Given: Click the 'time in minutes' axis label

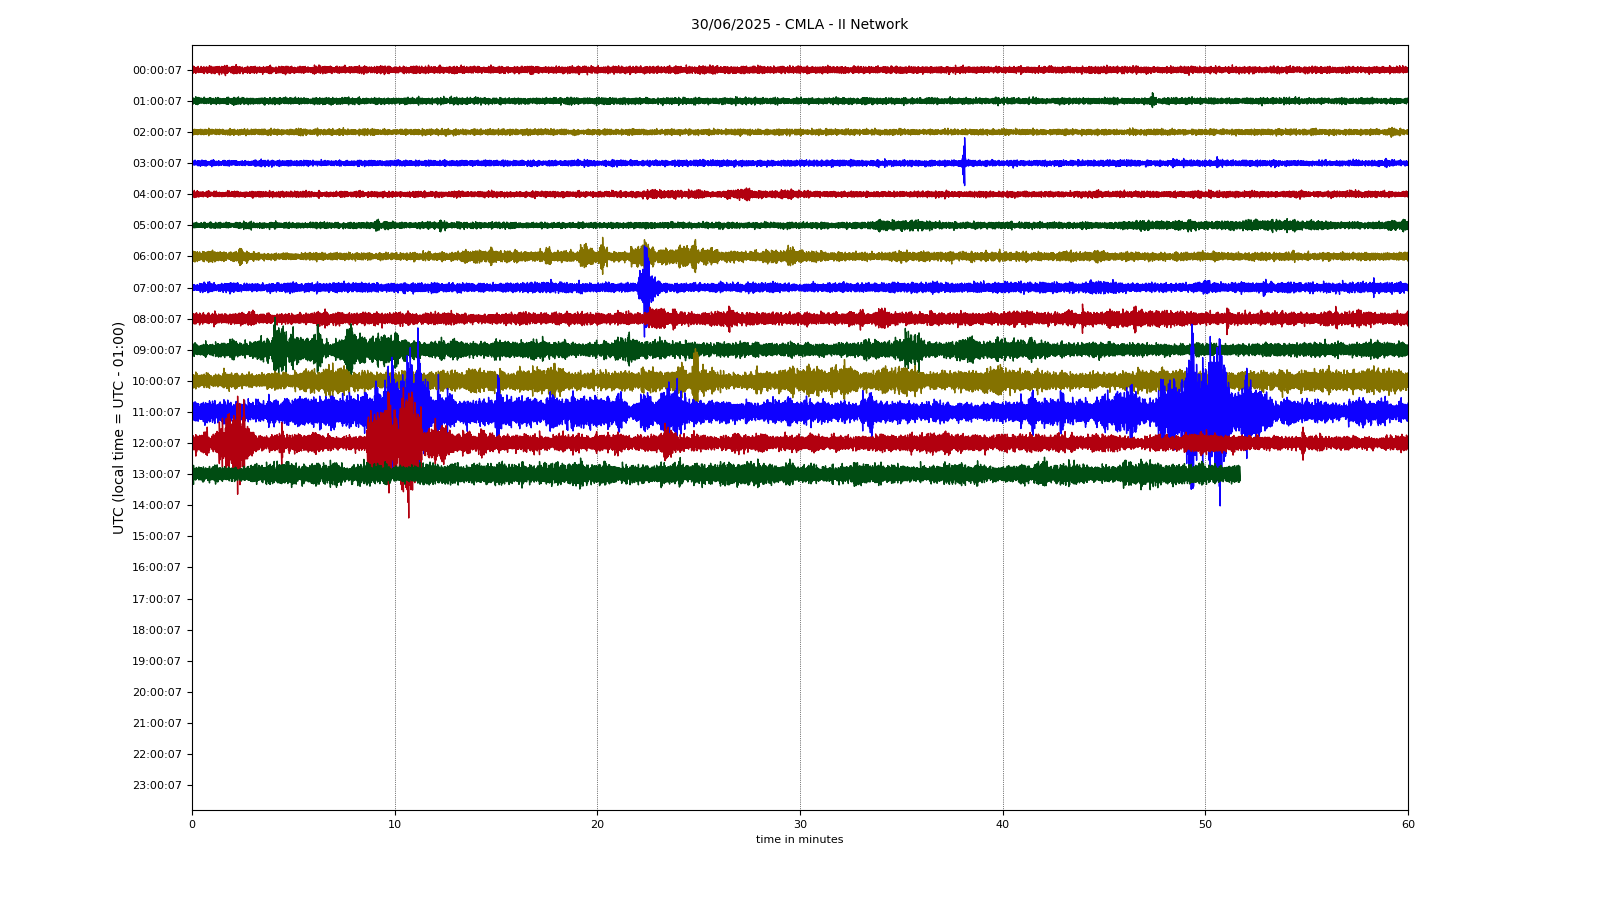Looking at the screenshot, I should [x=799, y=840].
